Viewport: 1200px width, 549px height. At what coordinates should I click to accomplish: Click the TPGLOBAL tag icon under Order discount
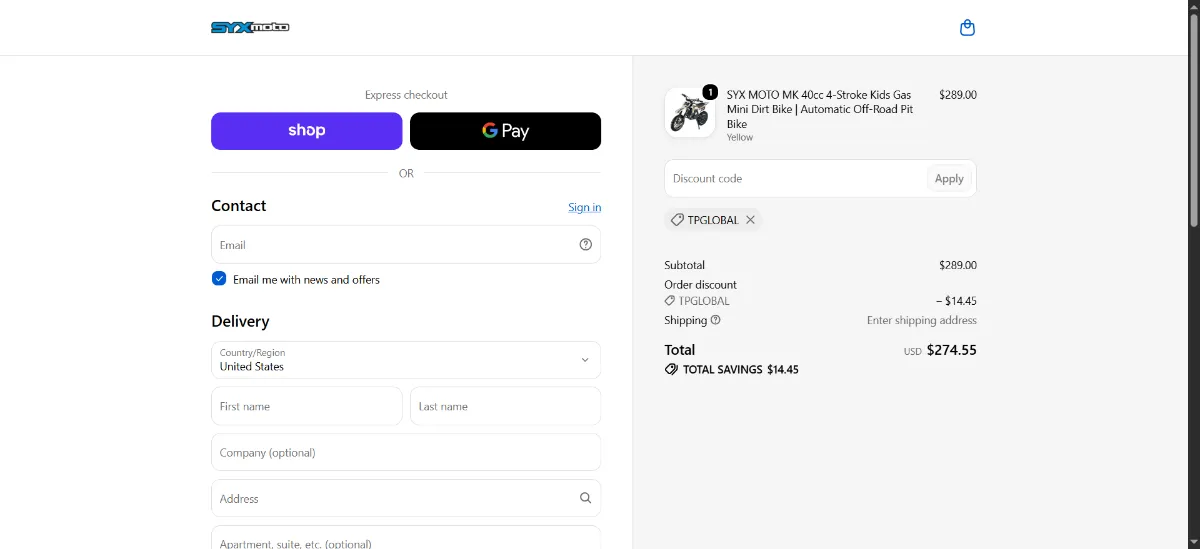(x=670, y=301)
